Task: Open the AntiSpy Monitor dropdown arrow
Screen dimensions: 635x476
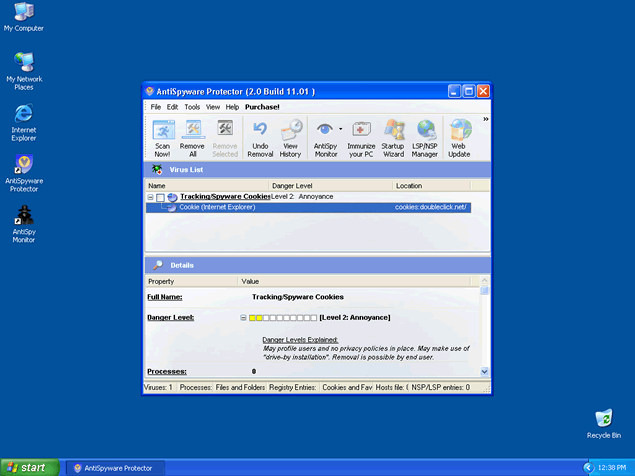Action: [341, 129]
